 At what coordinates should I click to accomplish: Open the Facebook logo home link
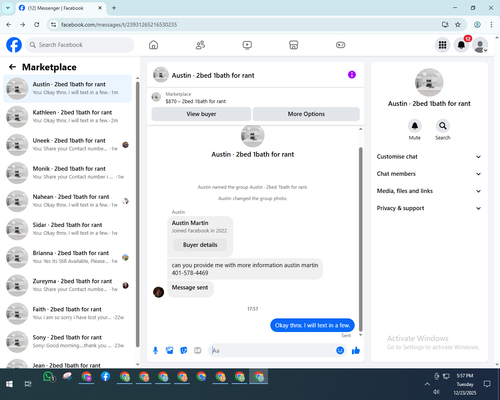(x=14, y=45)
